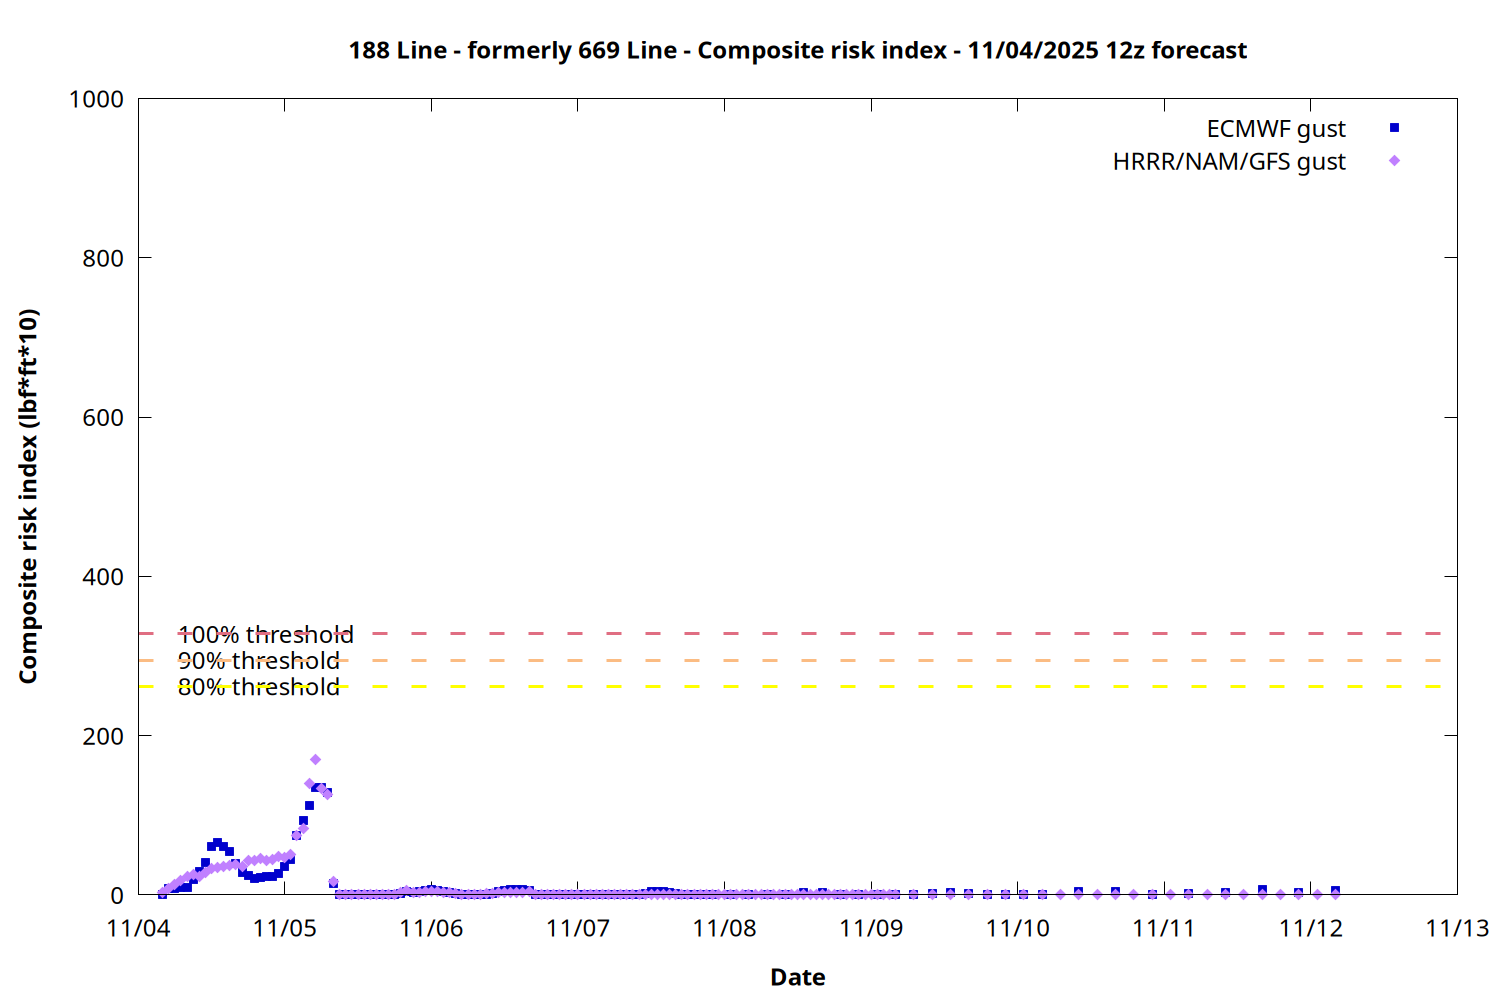Pick the 11/05 date tick label
The image size is (1500, 1000).
click(x=285, y=928)
